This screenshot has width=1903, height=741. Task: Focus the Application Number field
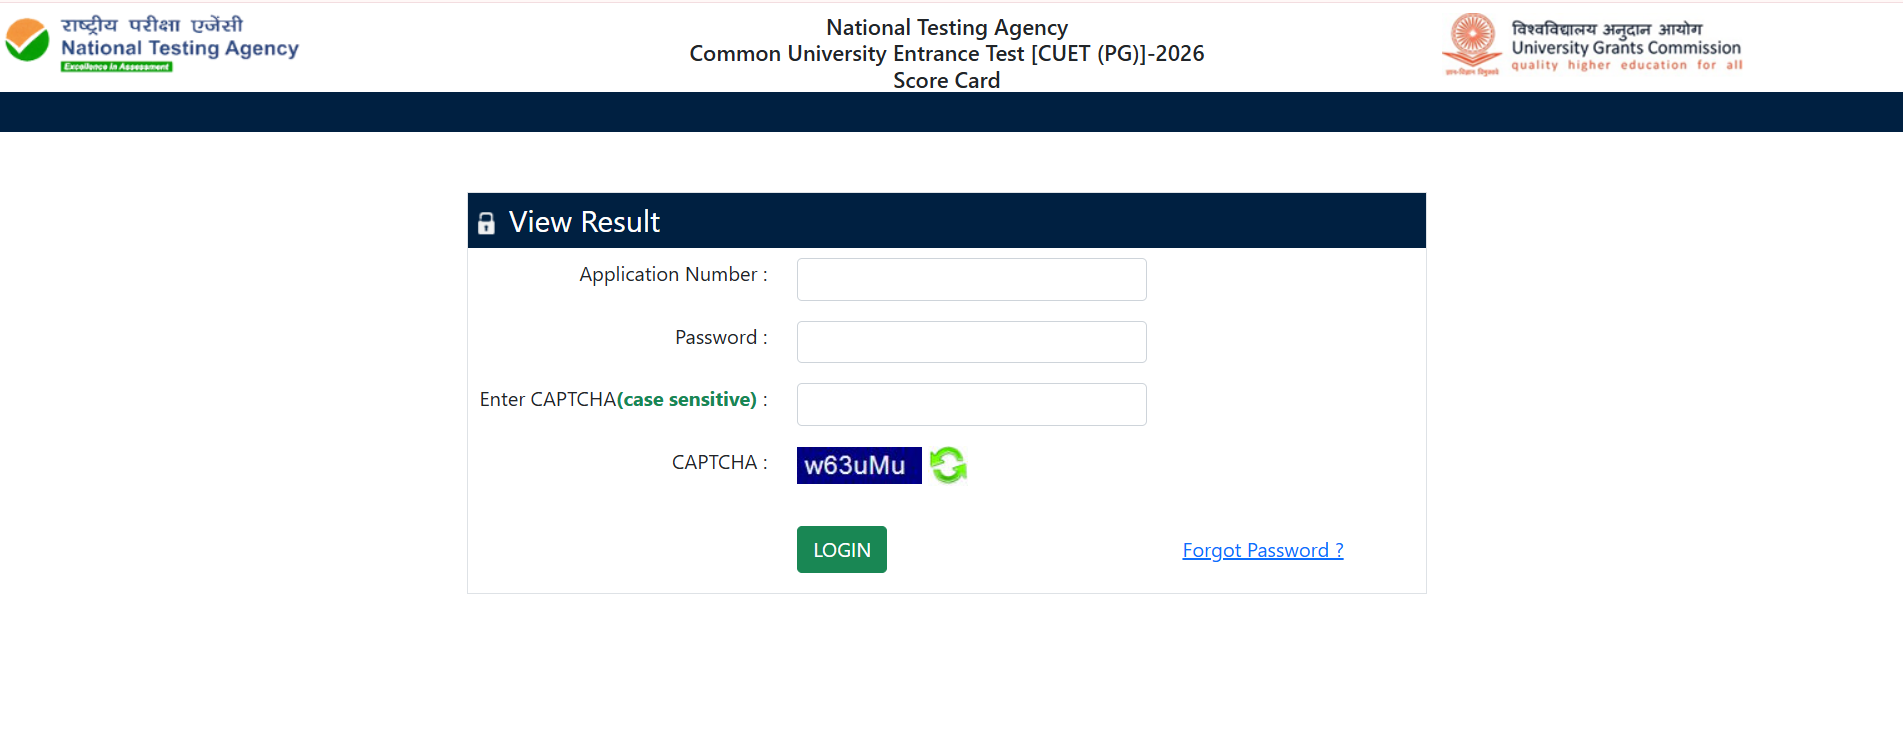[x=971, y=279]
